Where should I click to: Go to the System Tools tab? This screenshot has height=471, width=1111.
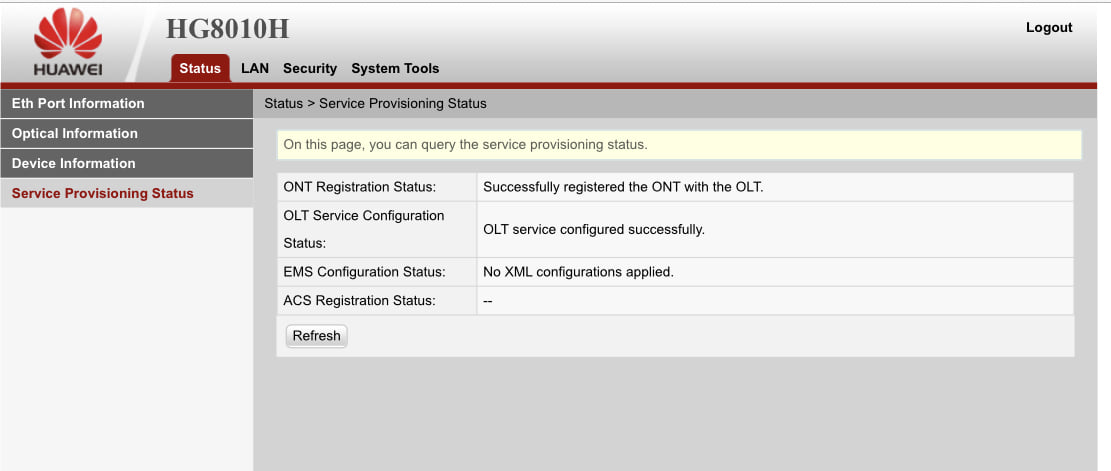click(x=395, y=69)
